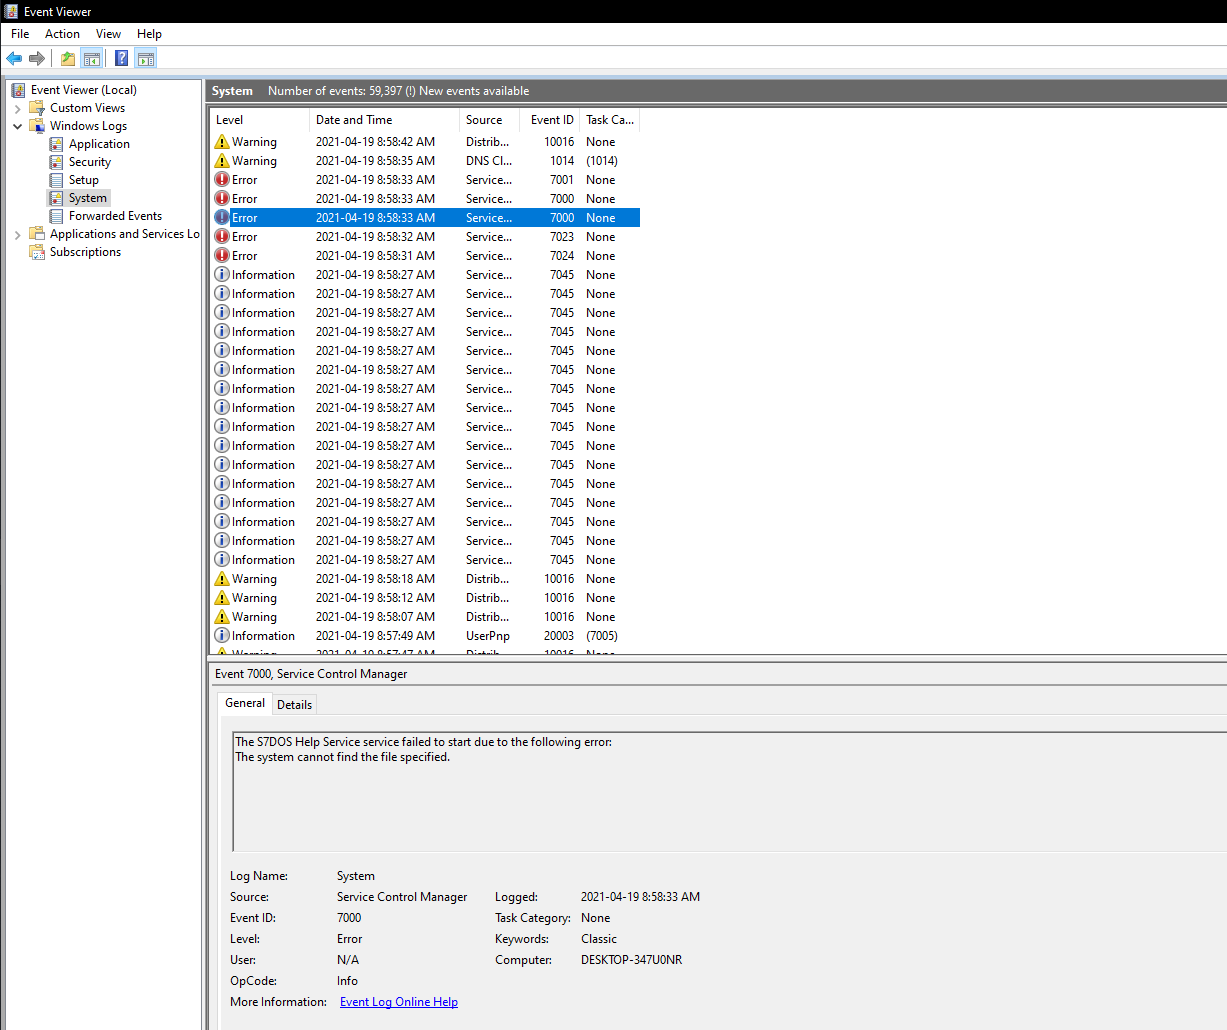The height and width of the screenshot is (1030, 1227).
Task: Click the '7023' event ID cell
Action: pos(562,237)
